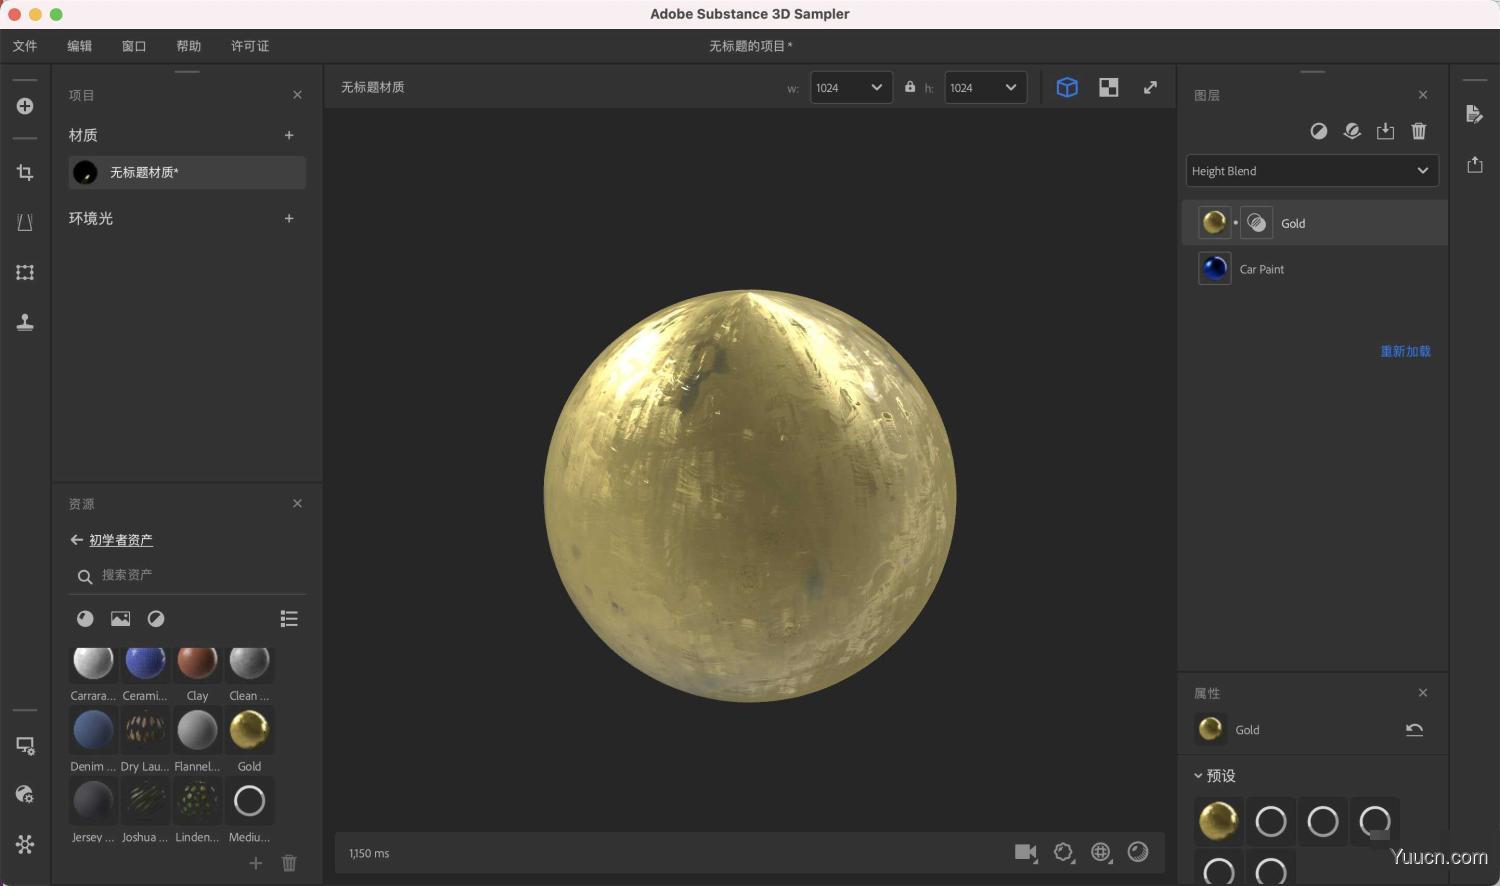
Task: Open the 编辑 menu
Action: tap(79, 46)
